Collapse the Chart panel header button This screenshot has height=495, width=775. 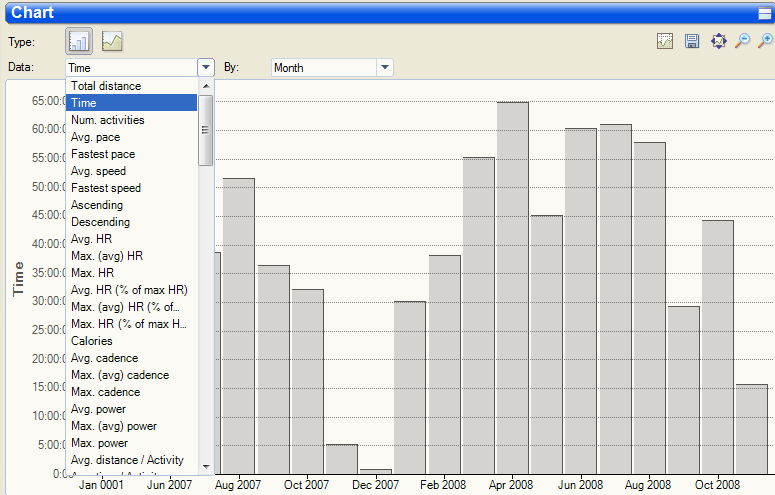(x=765, y=13)
